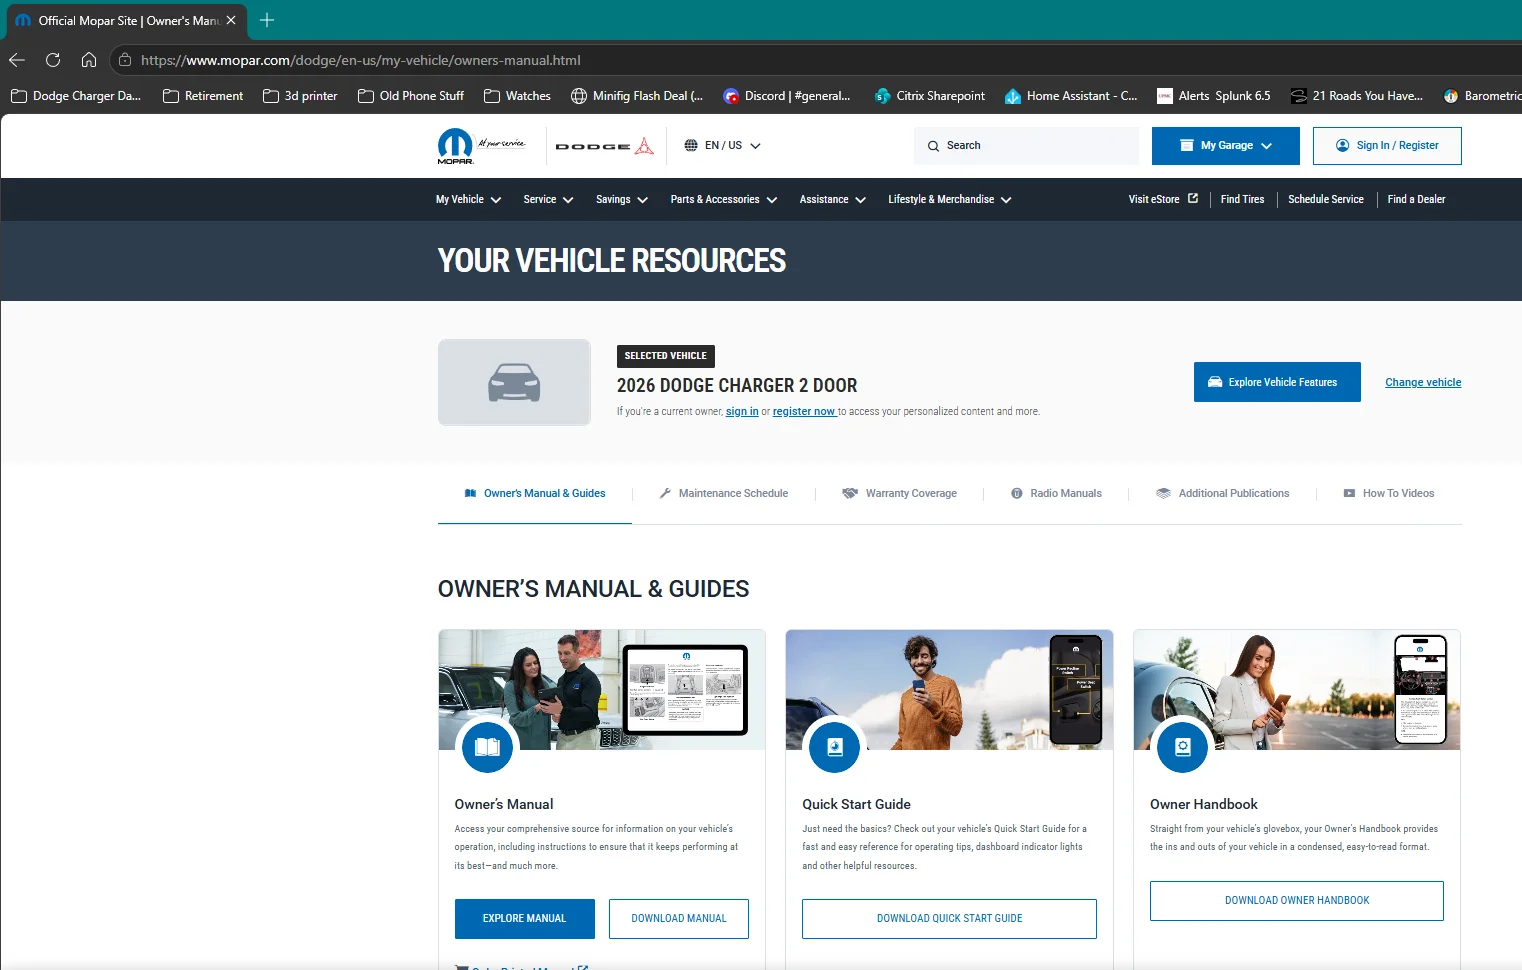Viewport: 1522px width, 970px height.
Task: Open the Old Phone Stuff bookmark folder
Action: coord(411,96)
